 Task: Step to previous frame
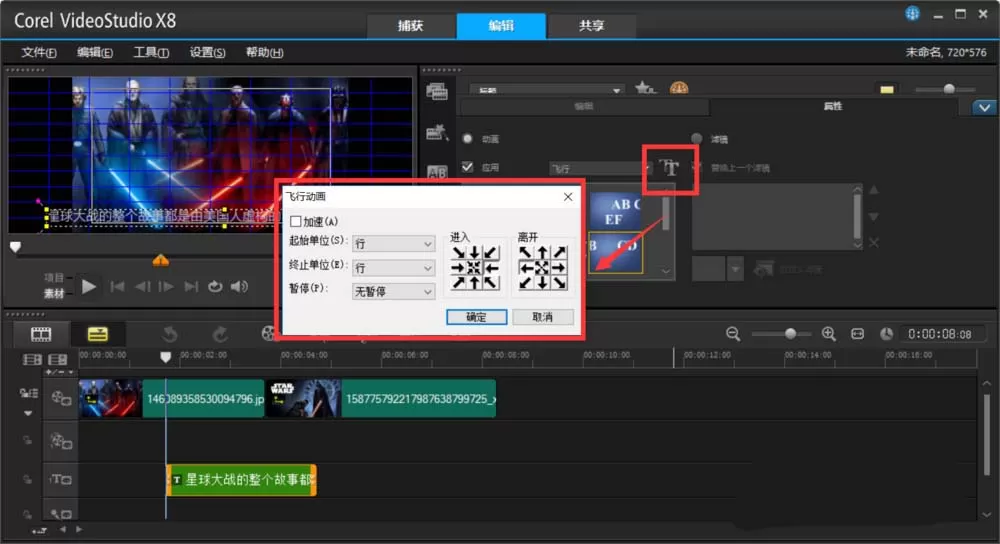[x=142, y=287]
